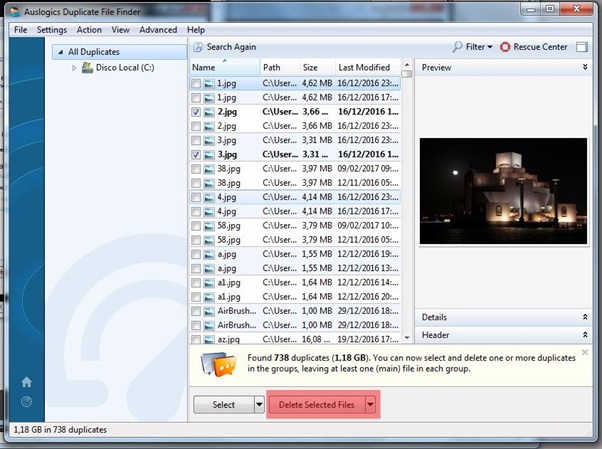The width and height of the screenshot is (602, 449).
Task: Open the File menu
Action: pos(21,30)
